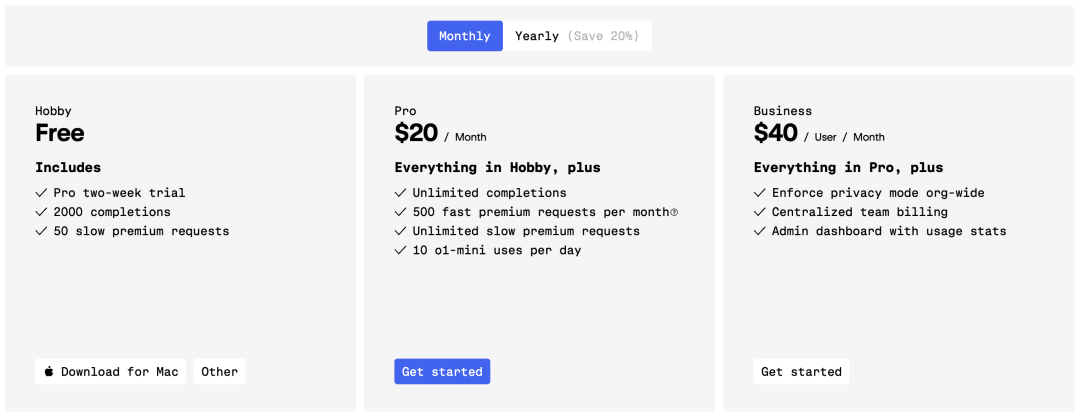Open Other download options
Screen dimensions: 1080x416
click(x=219, y=372)
